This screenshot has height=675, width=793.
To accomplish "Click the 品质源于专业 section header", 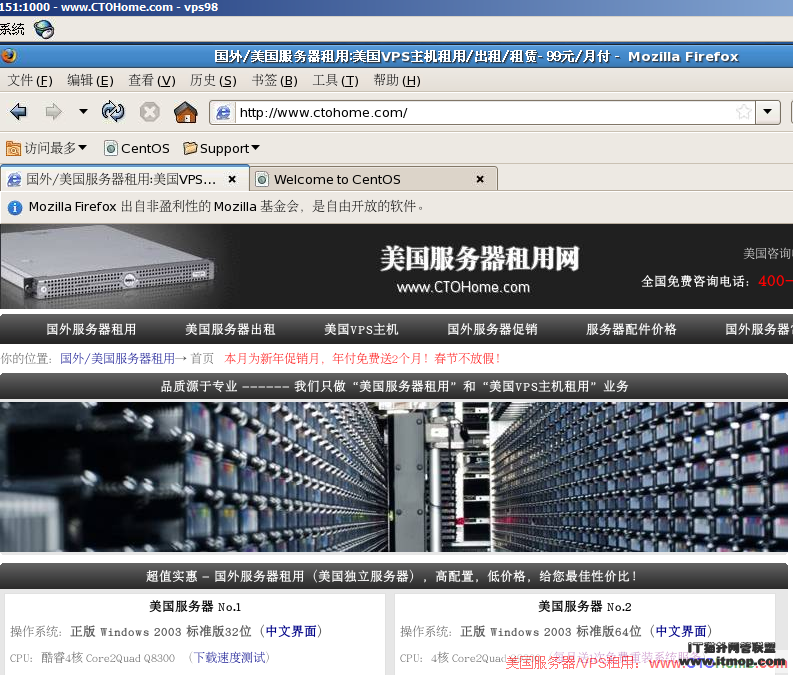I will pos(394,386).
